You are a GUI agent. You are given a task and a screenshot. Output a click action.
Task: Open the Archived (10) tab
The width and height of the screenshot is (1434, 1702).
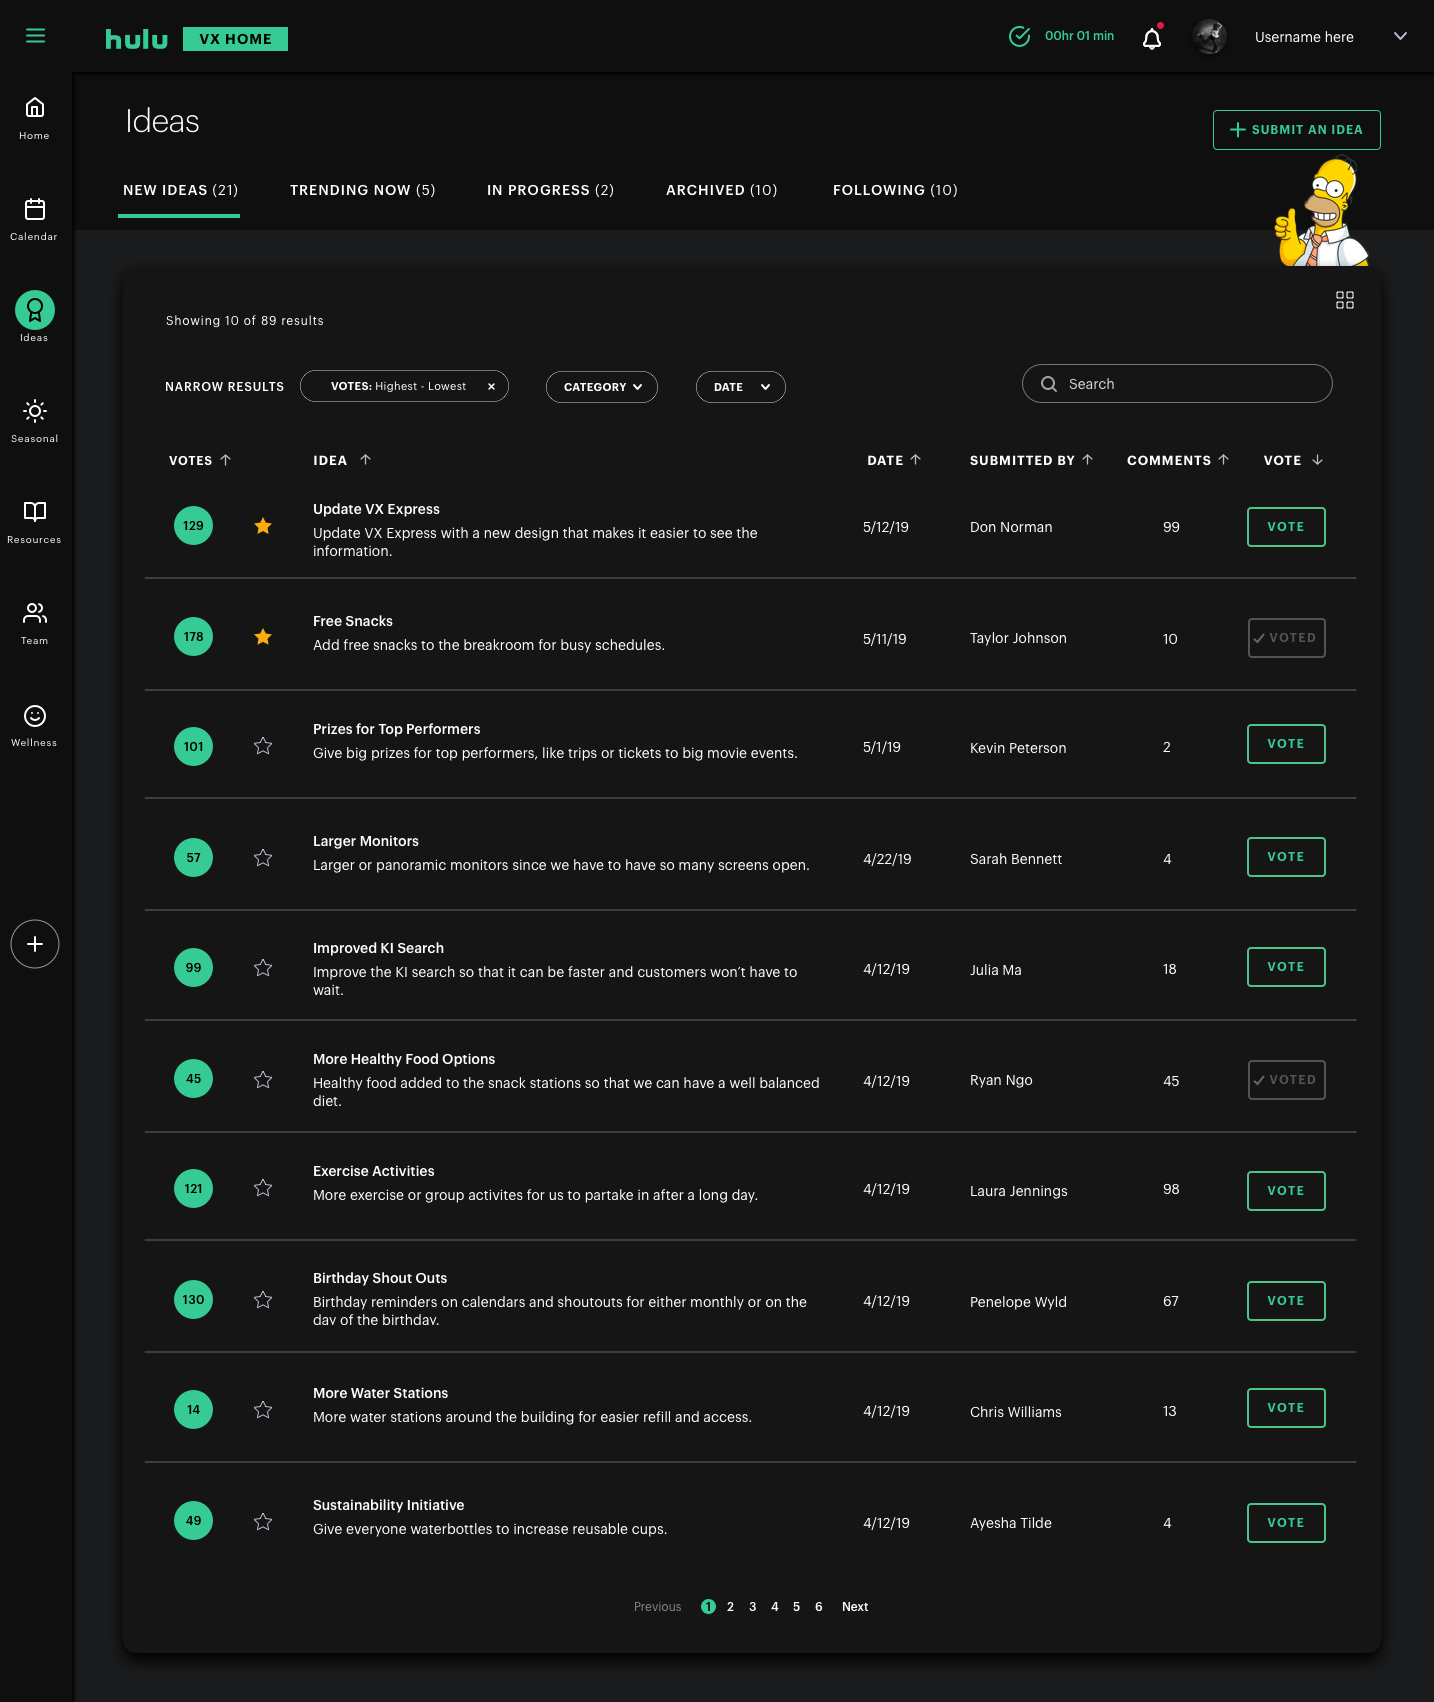(x=722, y=190)
